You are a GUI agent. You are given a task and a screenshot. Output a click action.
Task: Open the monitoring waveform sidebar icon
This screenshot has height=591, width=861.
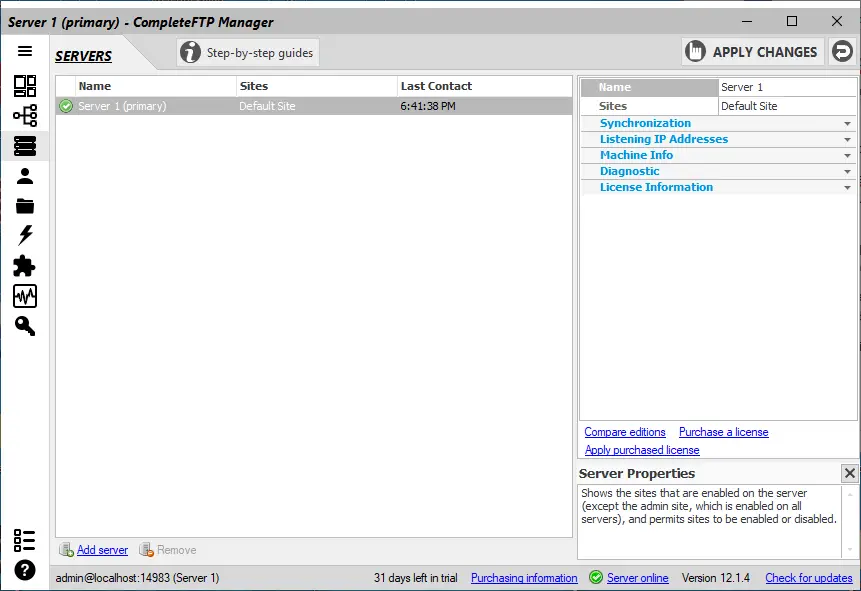click(x=25, y=296)
